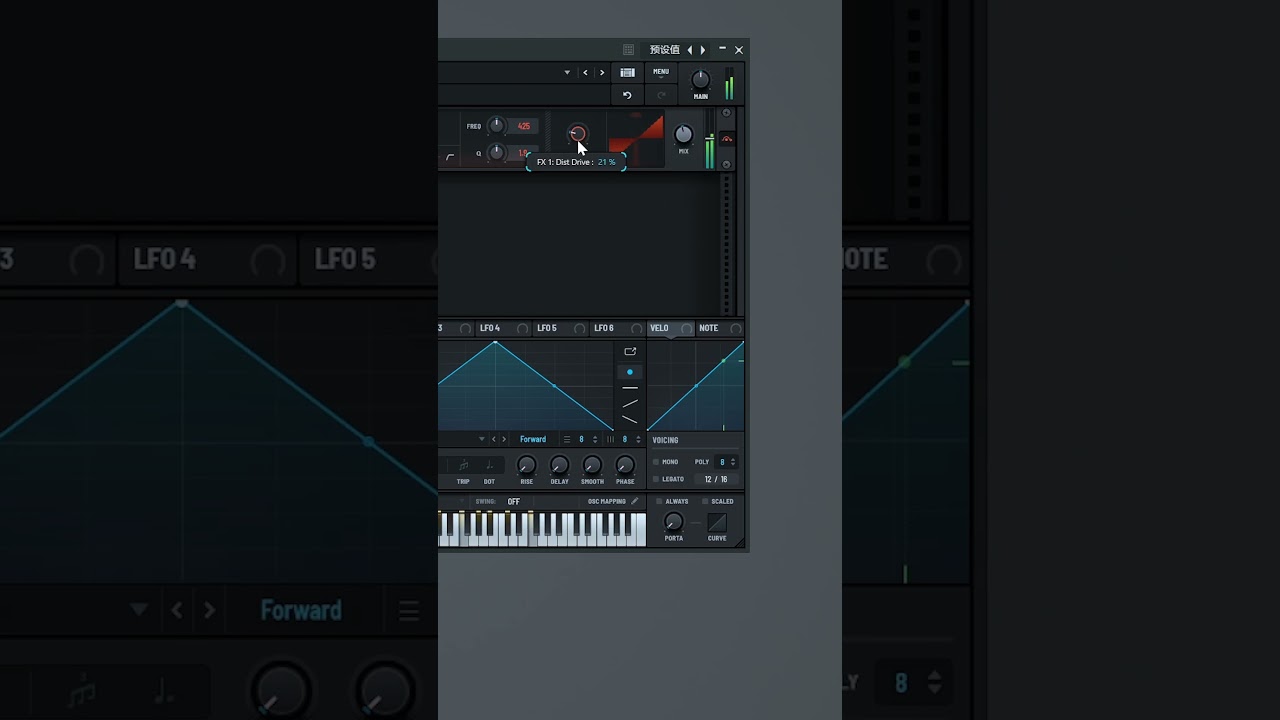The image size is (1280, 720).
Task: Select the flat line LFO tool
Action: (630, 388)
